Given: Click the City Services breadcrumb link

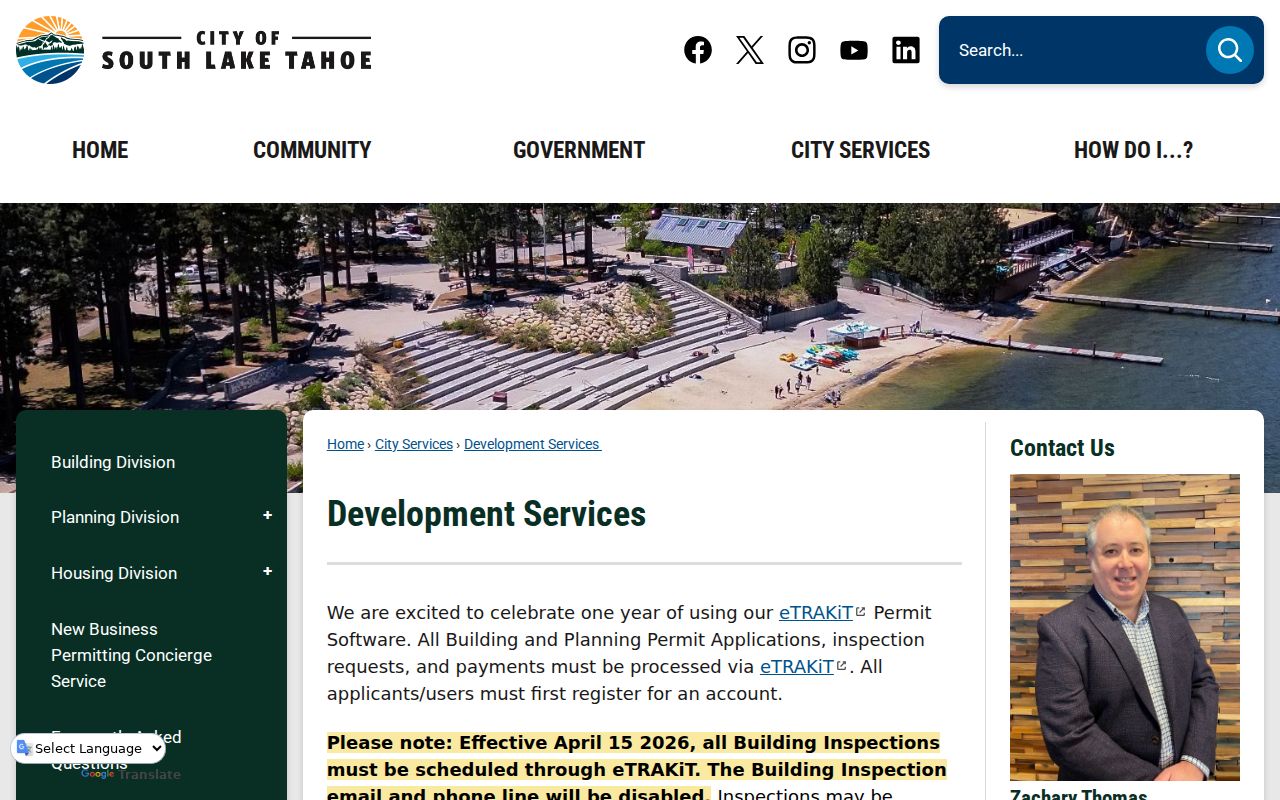Looking at the screenshot, I should tap(414, 444).
